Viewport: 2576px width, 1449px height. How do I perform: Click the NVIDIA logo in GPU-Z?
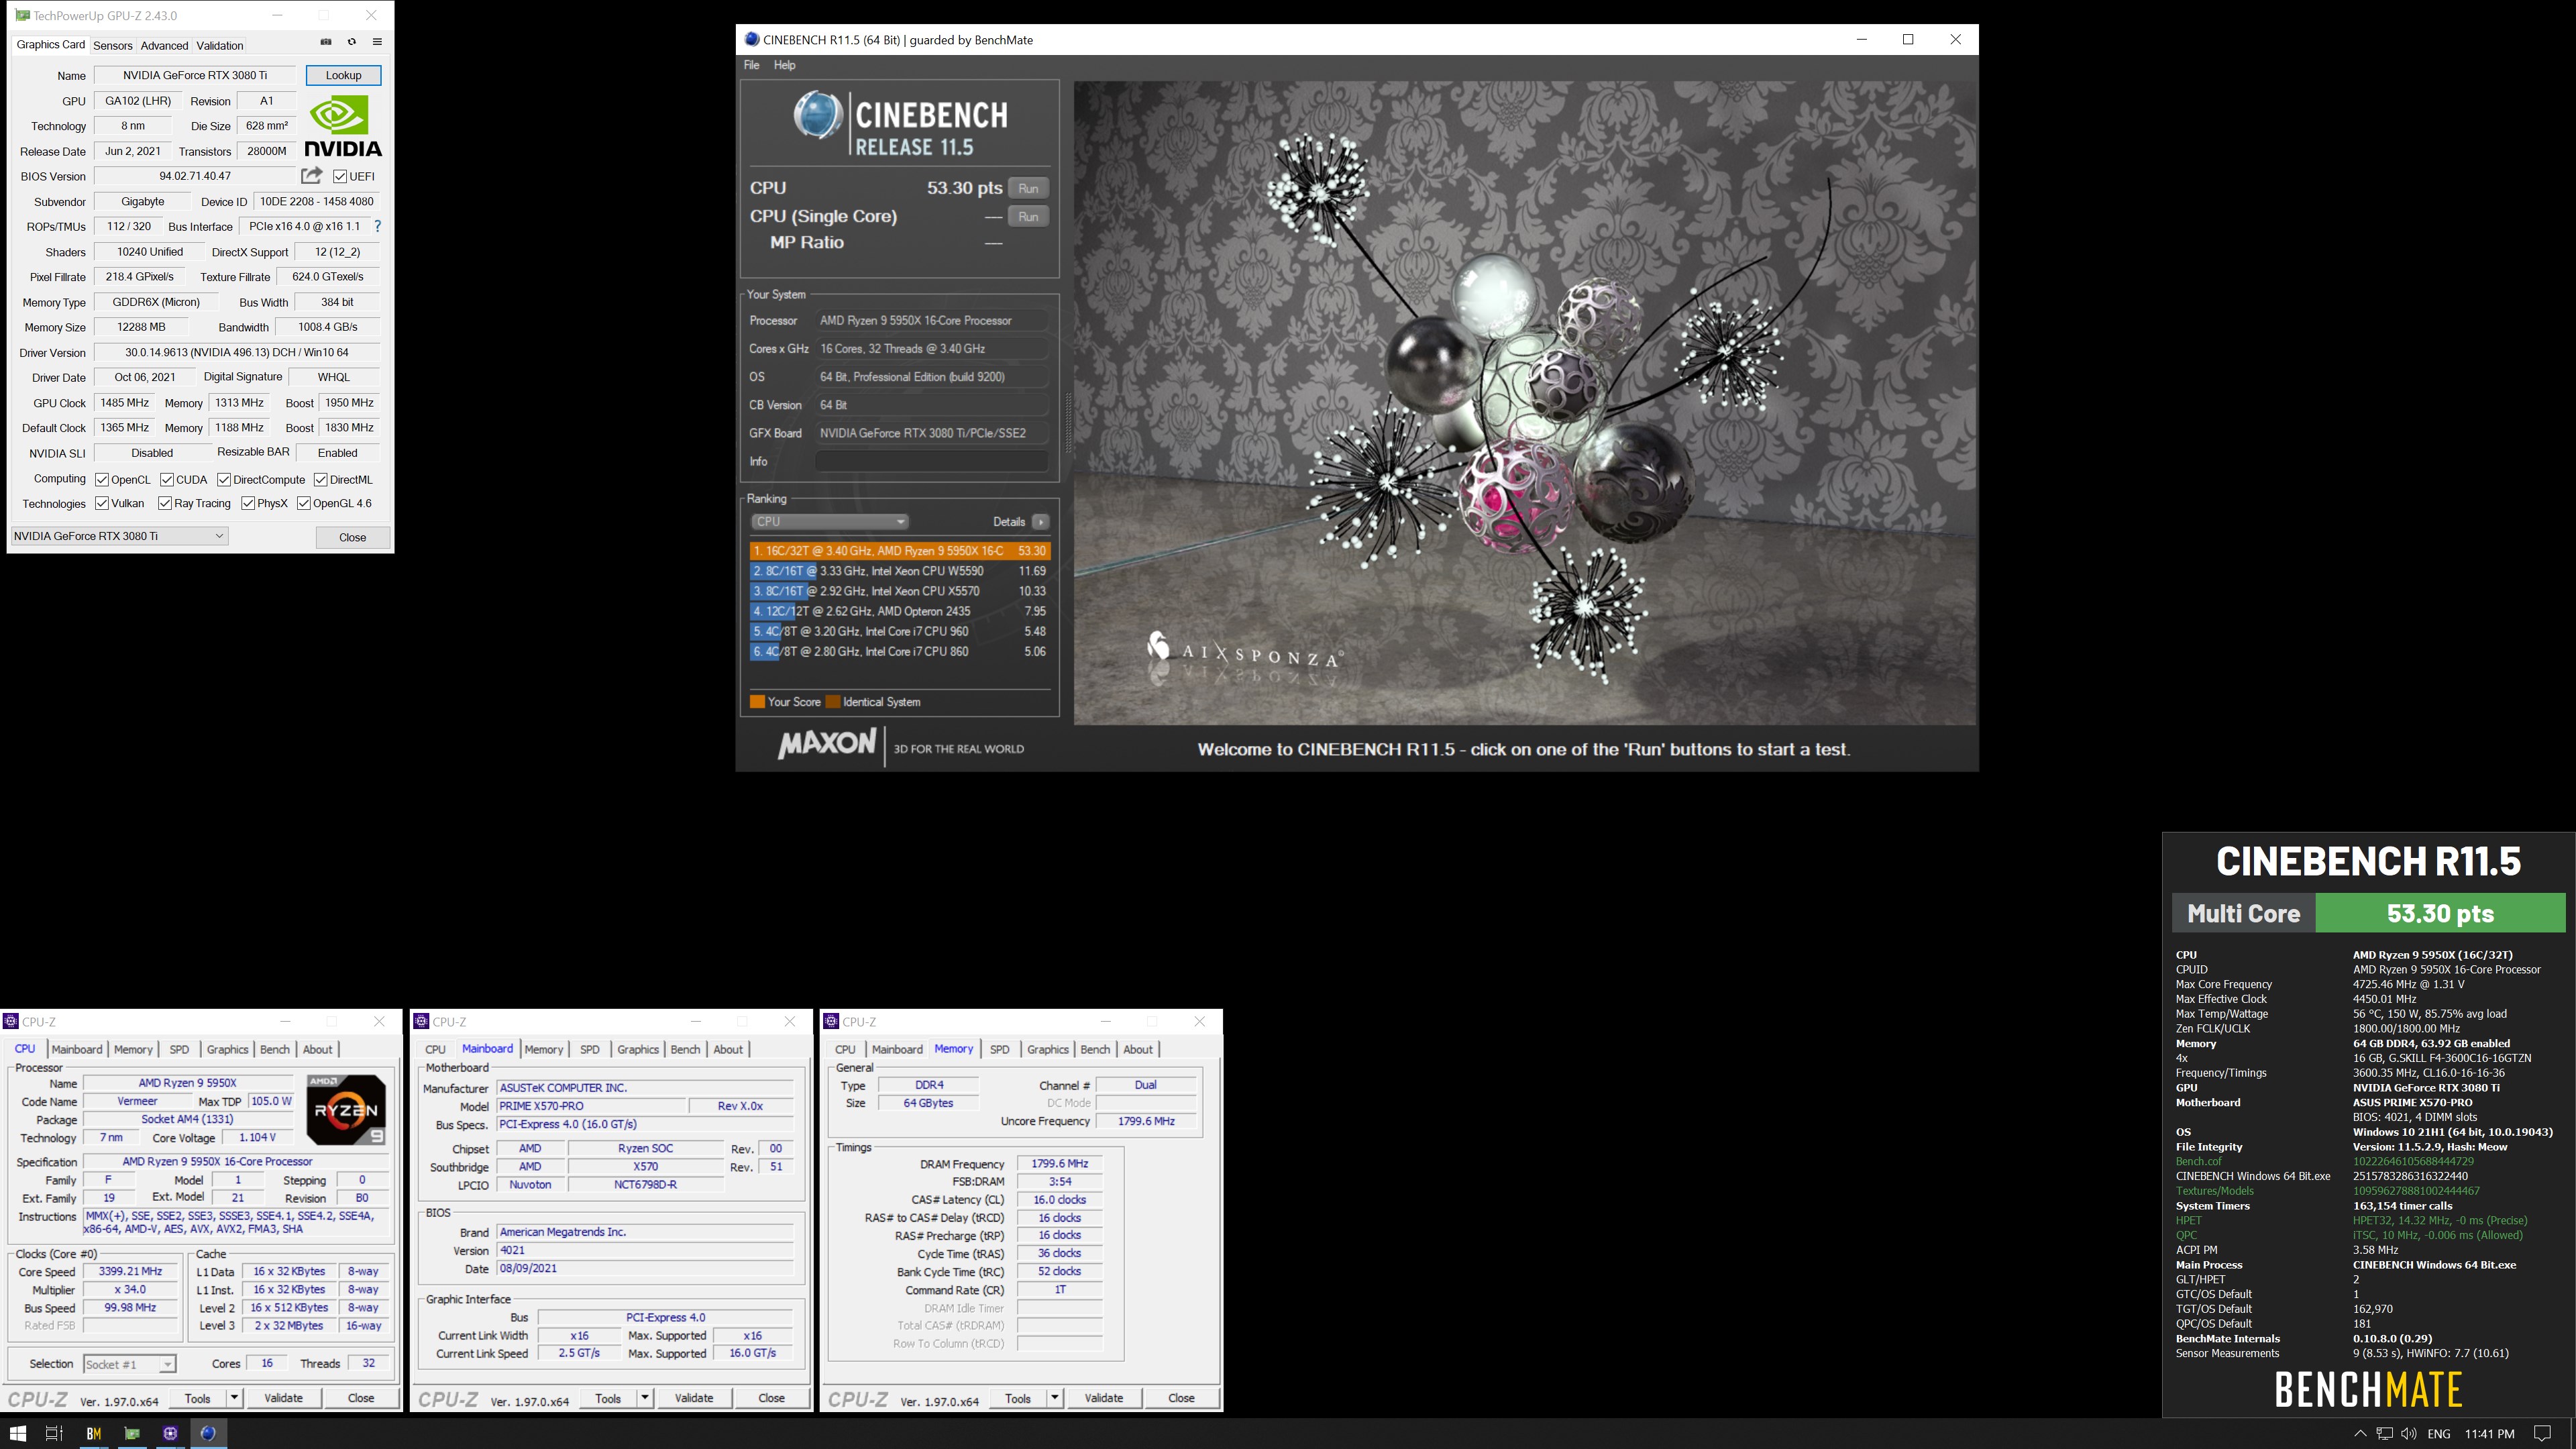point(343,126)
